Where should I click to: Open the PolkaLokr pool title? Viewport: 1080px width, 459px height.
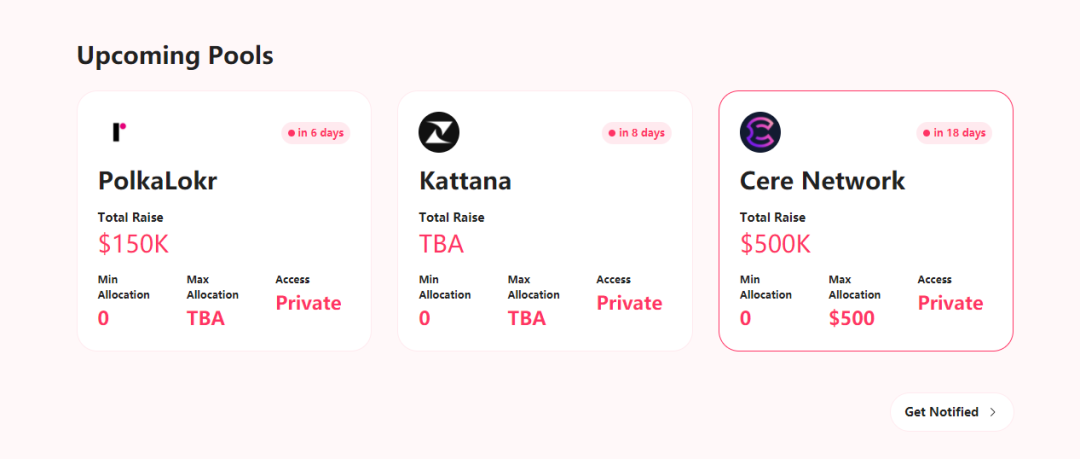click(x=158, y=181)
